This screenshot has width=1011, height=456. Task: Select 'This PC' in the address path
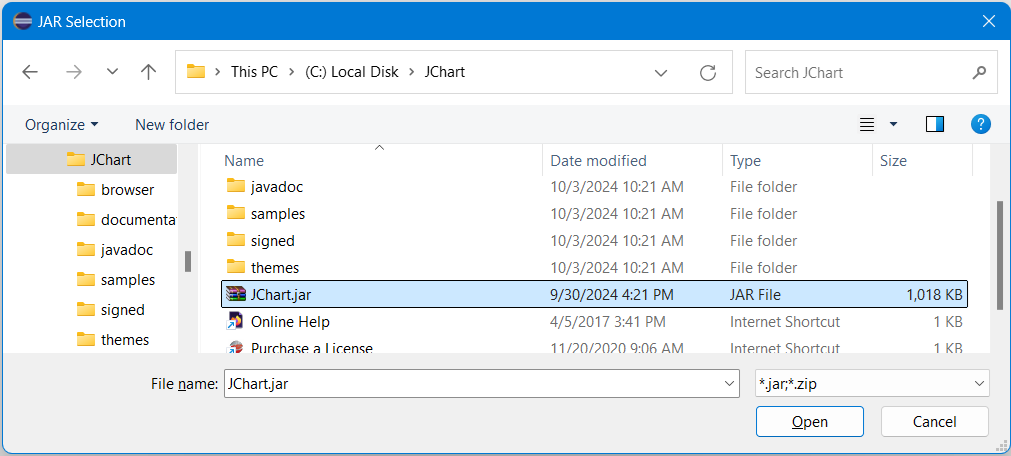tap(254, 72)
